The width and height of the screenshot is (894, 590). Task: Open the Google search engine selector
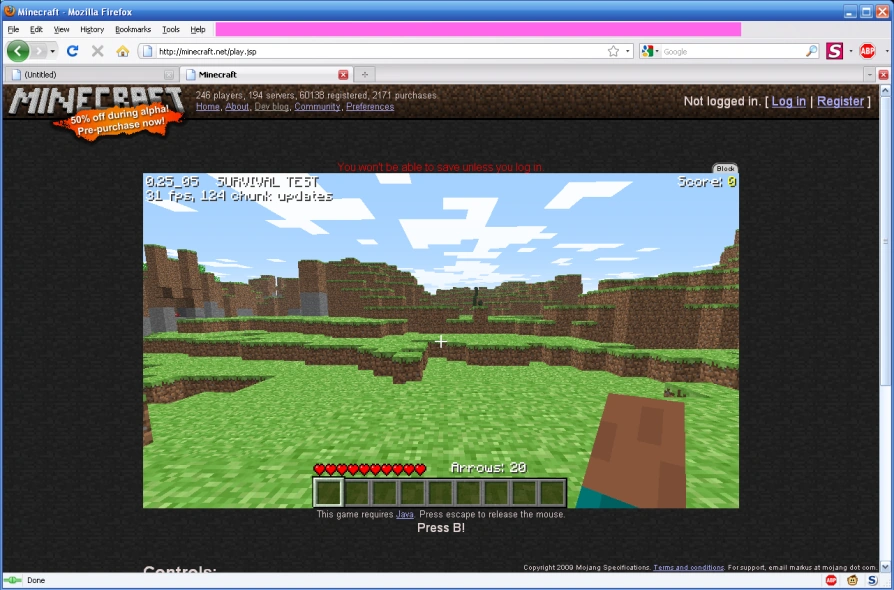[650, 51]
